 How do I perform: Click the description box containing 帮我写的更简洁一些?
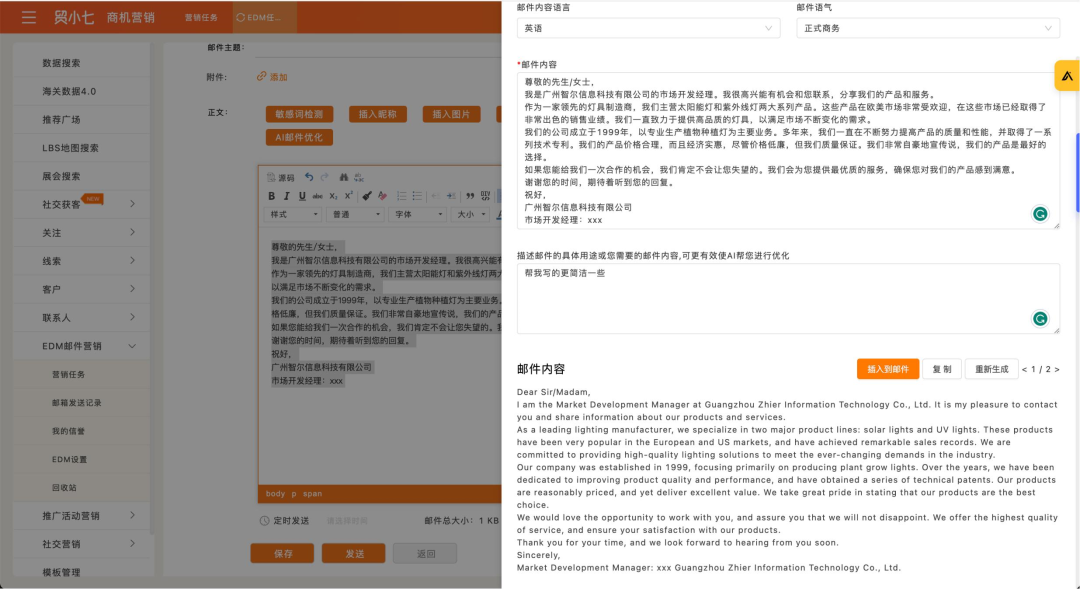tap(788, 298)
